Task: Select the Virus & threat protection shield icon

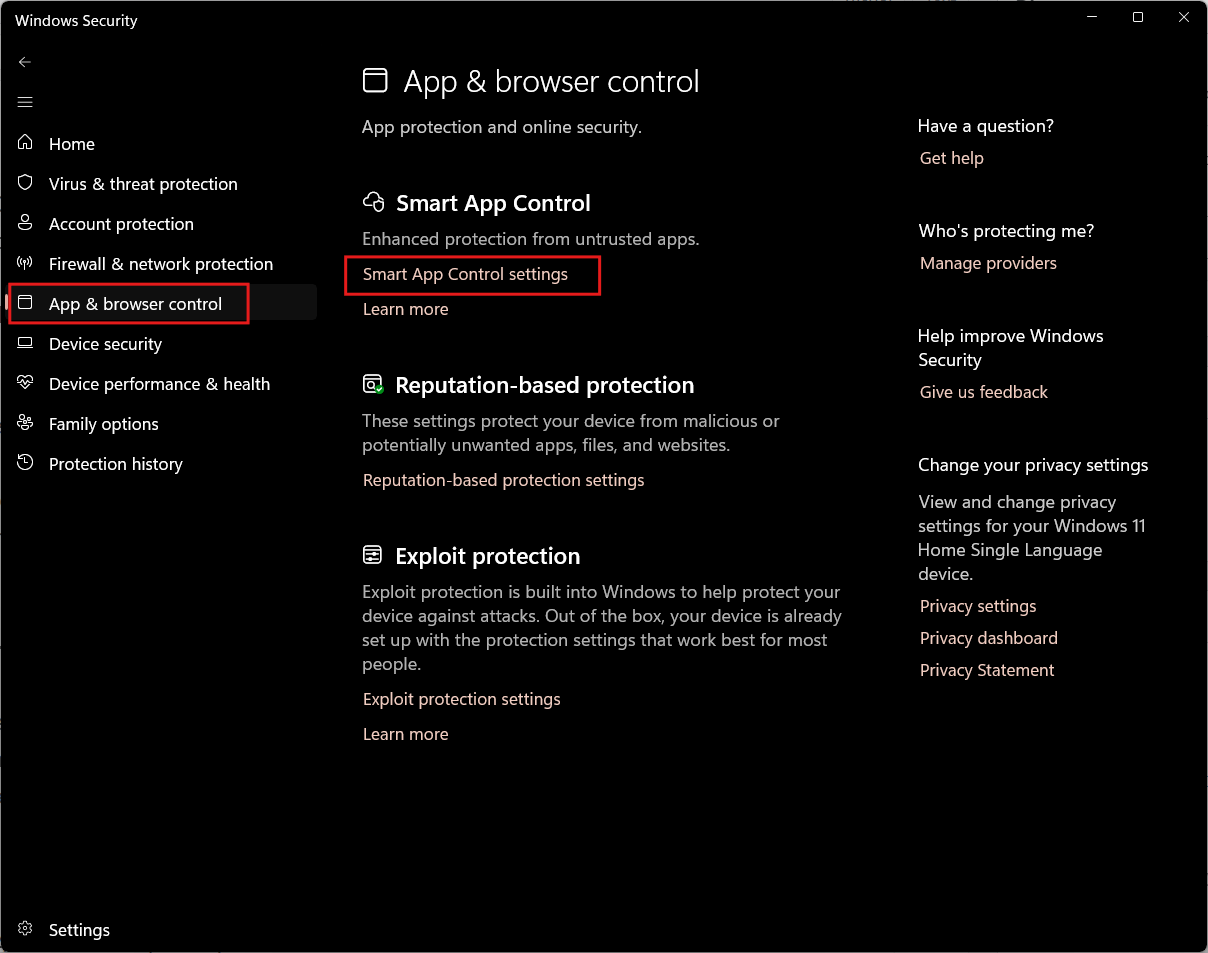Action: point(24,183)
